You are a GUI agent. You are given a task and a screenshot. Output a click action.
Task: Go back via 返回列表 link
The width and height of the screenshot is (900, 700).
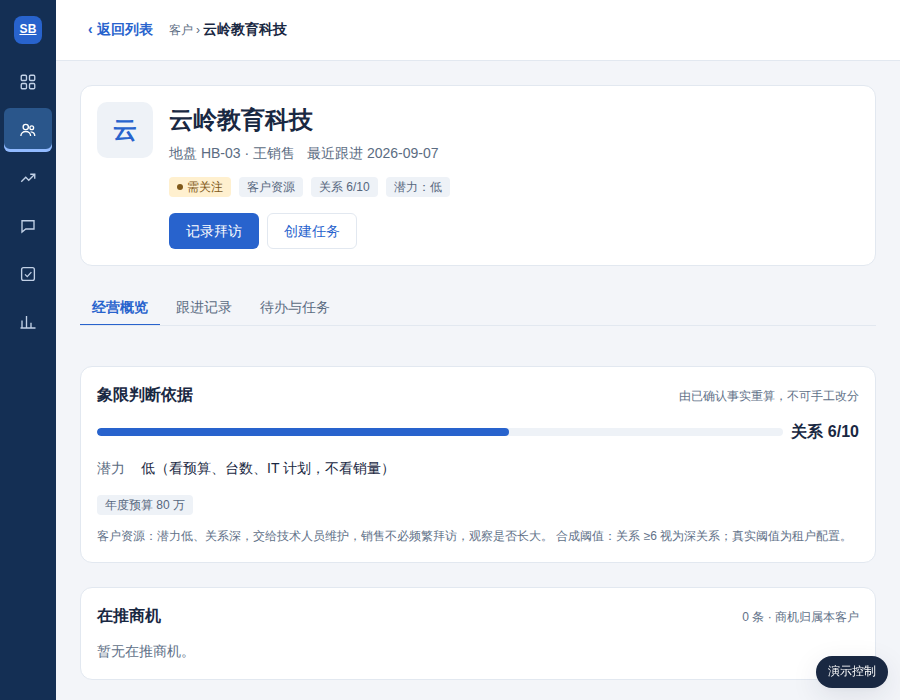120,29
